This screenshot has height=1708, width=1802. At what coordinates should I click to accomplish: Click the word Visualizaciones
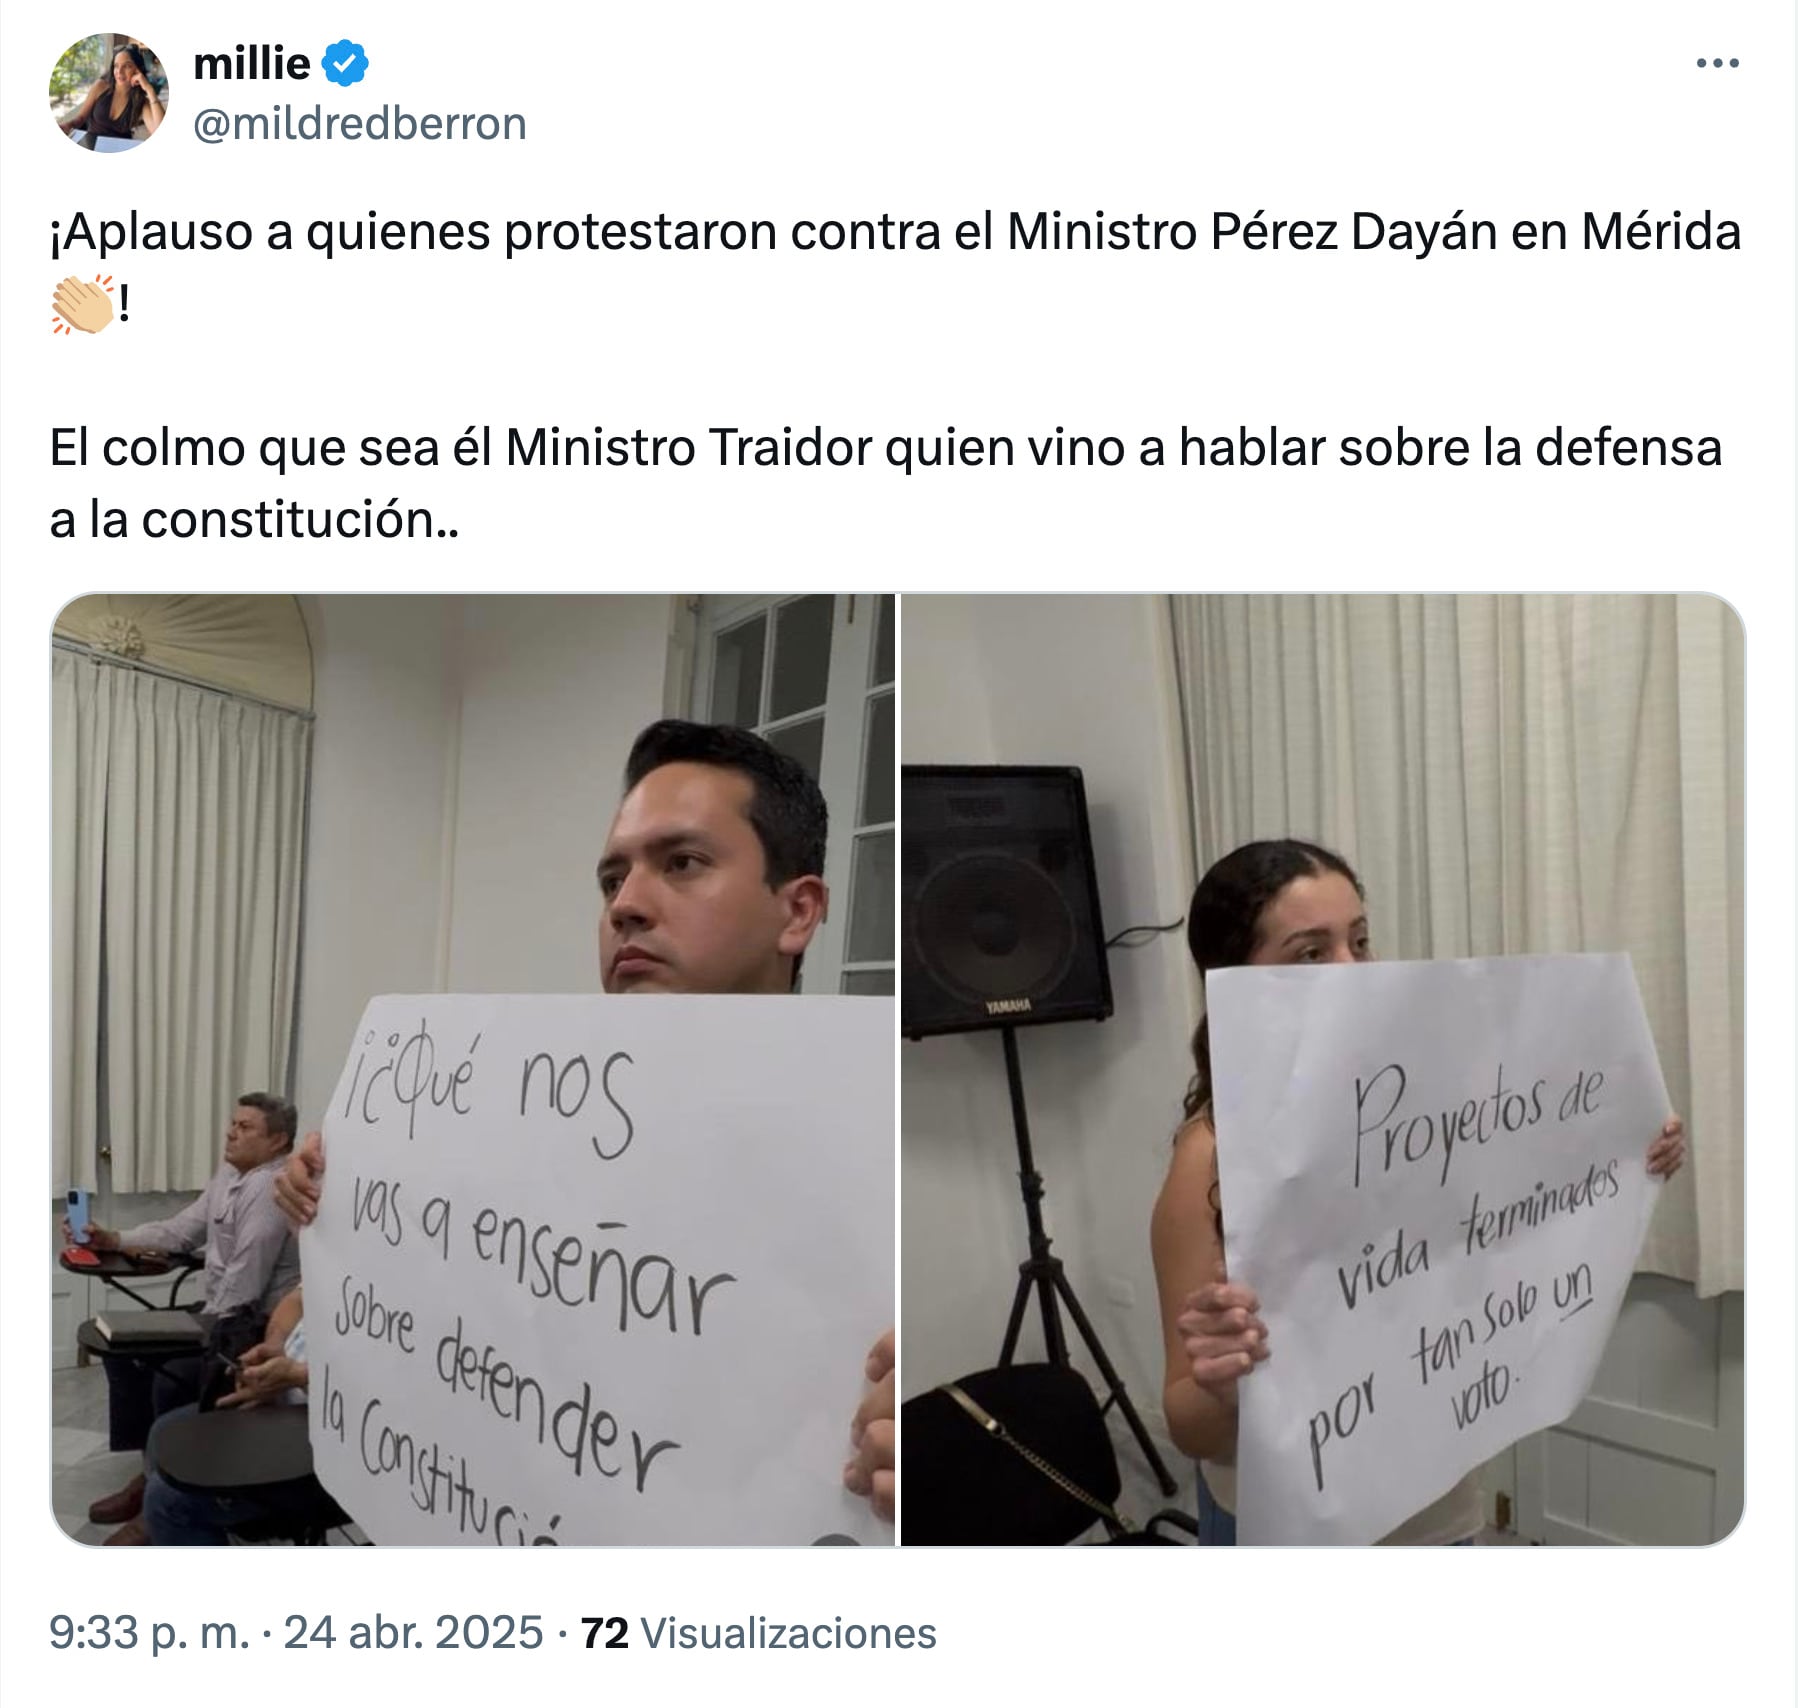[788, 1634]
